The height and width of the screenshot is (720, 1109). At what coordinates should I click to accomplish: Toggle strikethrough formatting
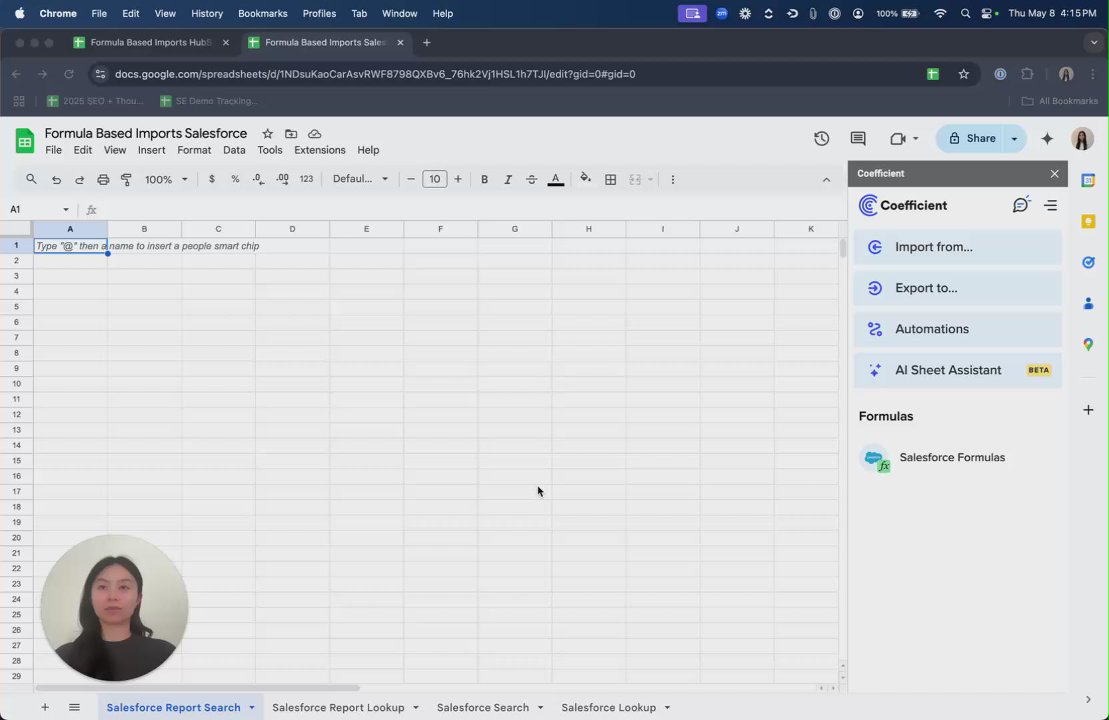pyautogui.click(x=531, y=180)
